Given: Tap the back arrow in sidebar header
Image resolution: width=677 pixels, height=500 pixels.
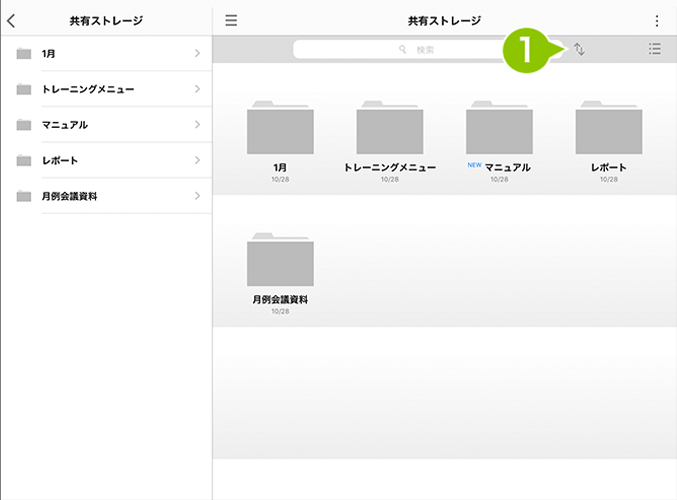Looking at the screenshot, I should [x=11, y=20].
